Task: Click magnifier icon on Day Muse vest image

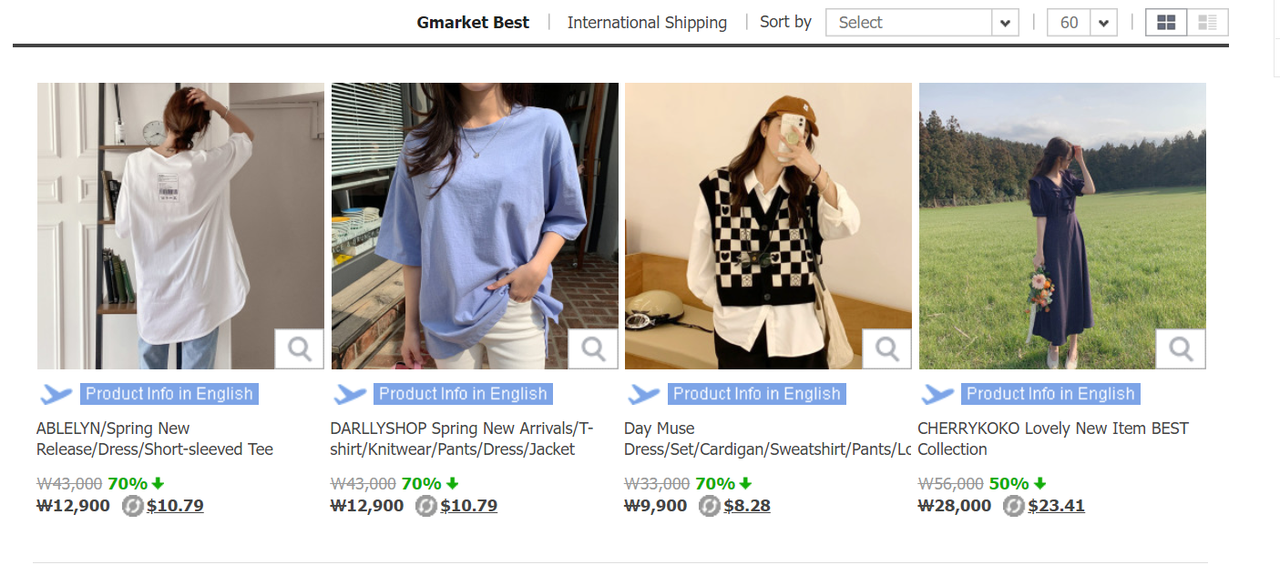Action: pos(887,349)
